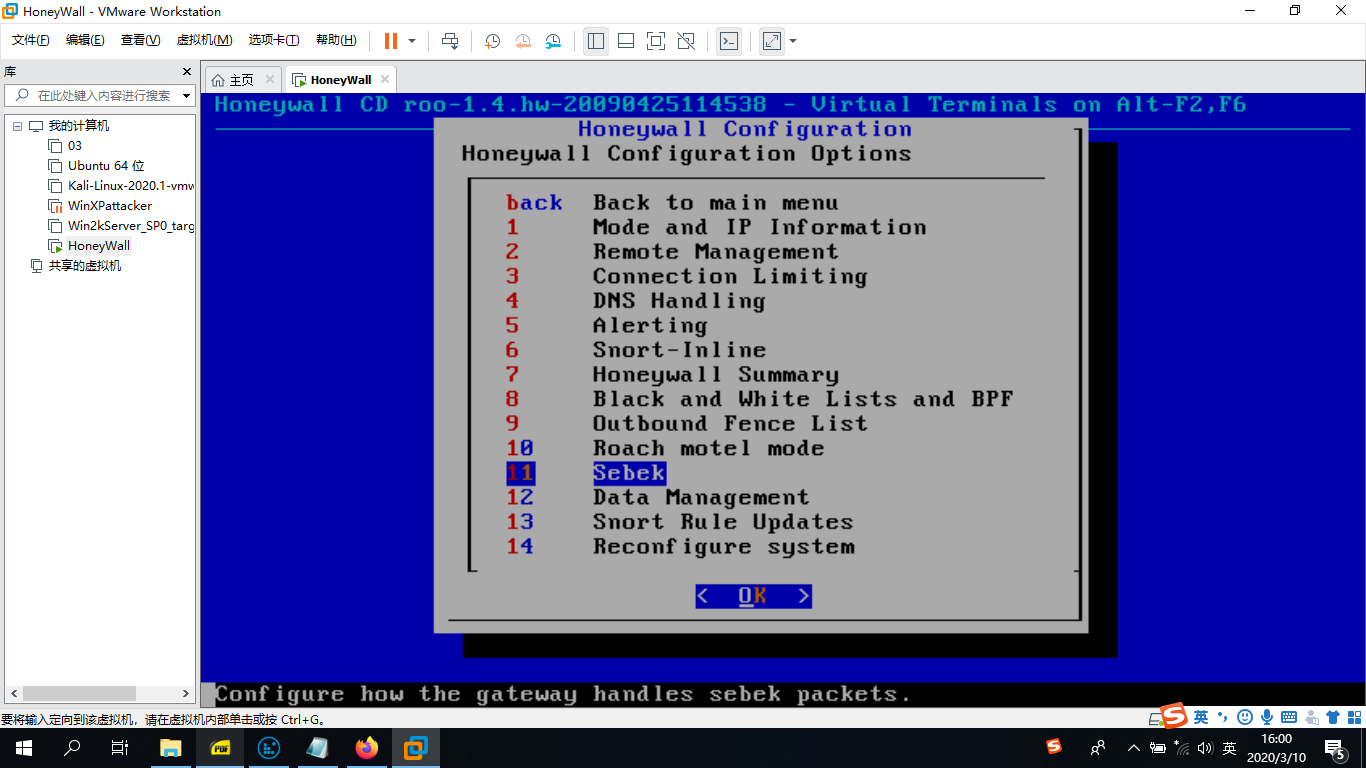Select HoneyWall in the library tree
Image resolution: width=1366 pixels, height=768 pixels.
tap(98, 246)
